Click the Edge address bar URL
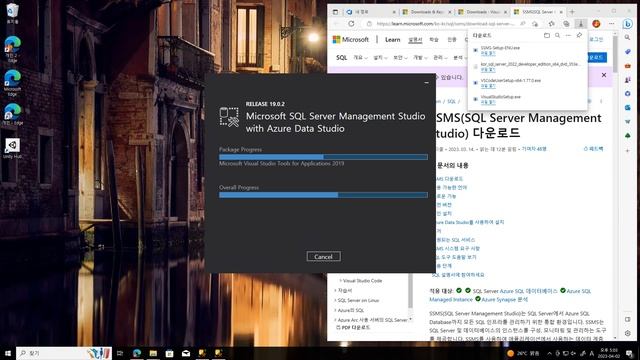 tap(445, 24)
